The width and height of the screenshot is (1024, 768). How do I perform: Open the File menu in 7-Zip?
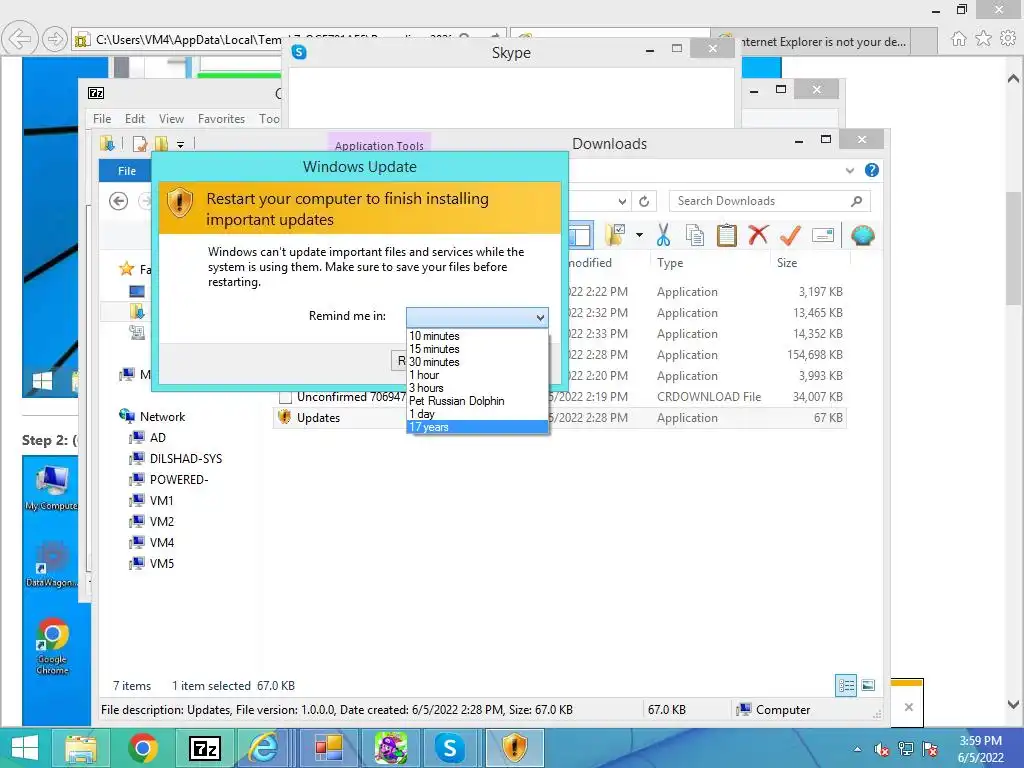(x=102, y=119)
